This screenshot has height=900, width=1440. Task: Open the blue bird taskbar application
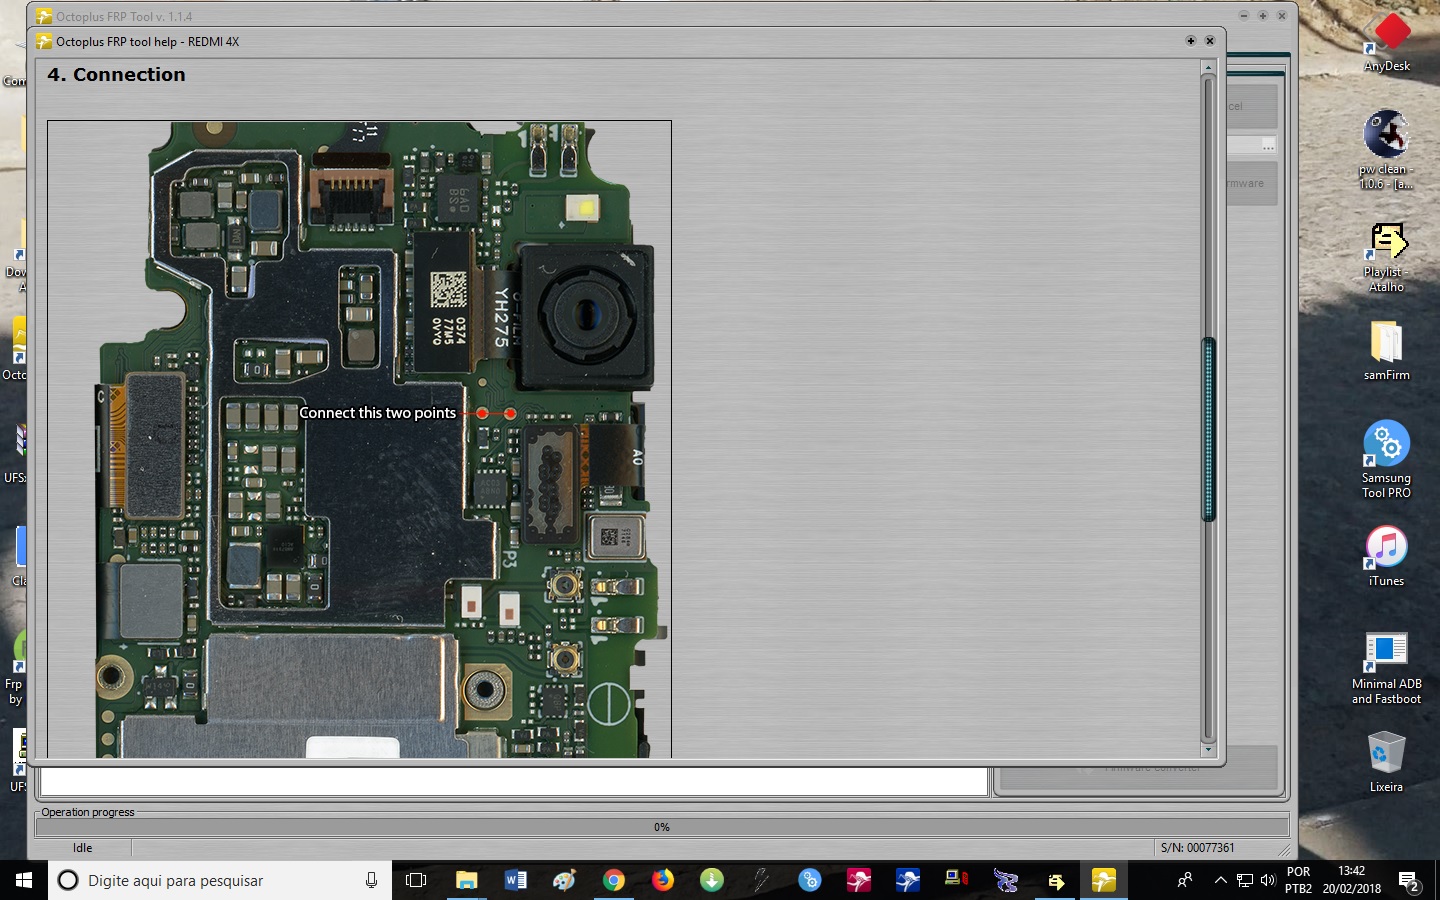(907, 880)
